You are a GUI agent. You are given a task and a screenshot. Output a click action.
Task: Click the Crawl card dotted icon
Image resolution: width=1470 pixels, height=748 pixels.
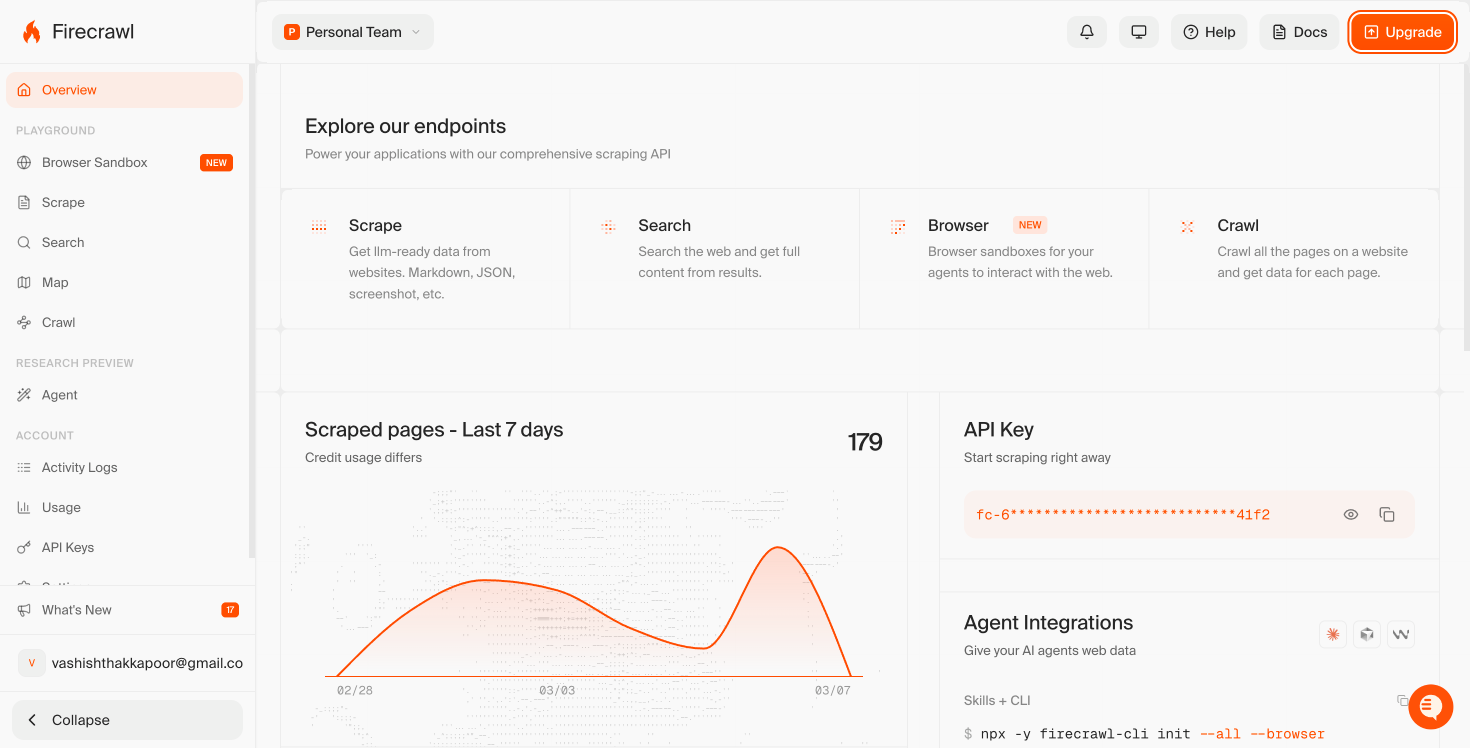click(x=1187, y=227)
